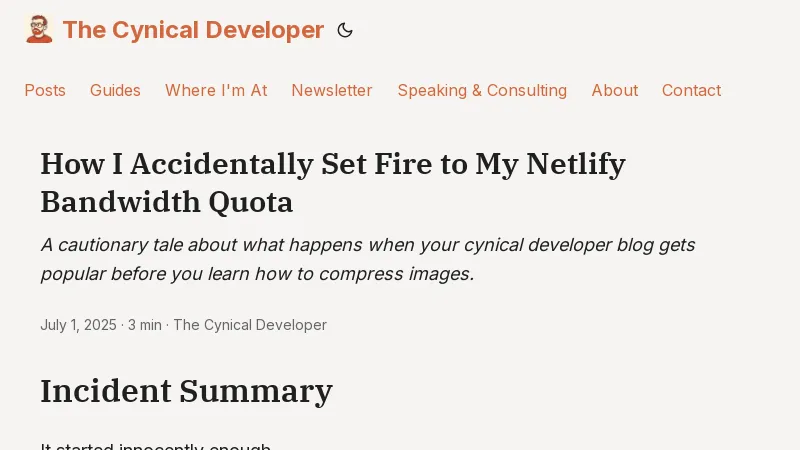
Task: Click the developer avatar logo icon
Action: click(x=39, y=30)
